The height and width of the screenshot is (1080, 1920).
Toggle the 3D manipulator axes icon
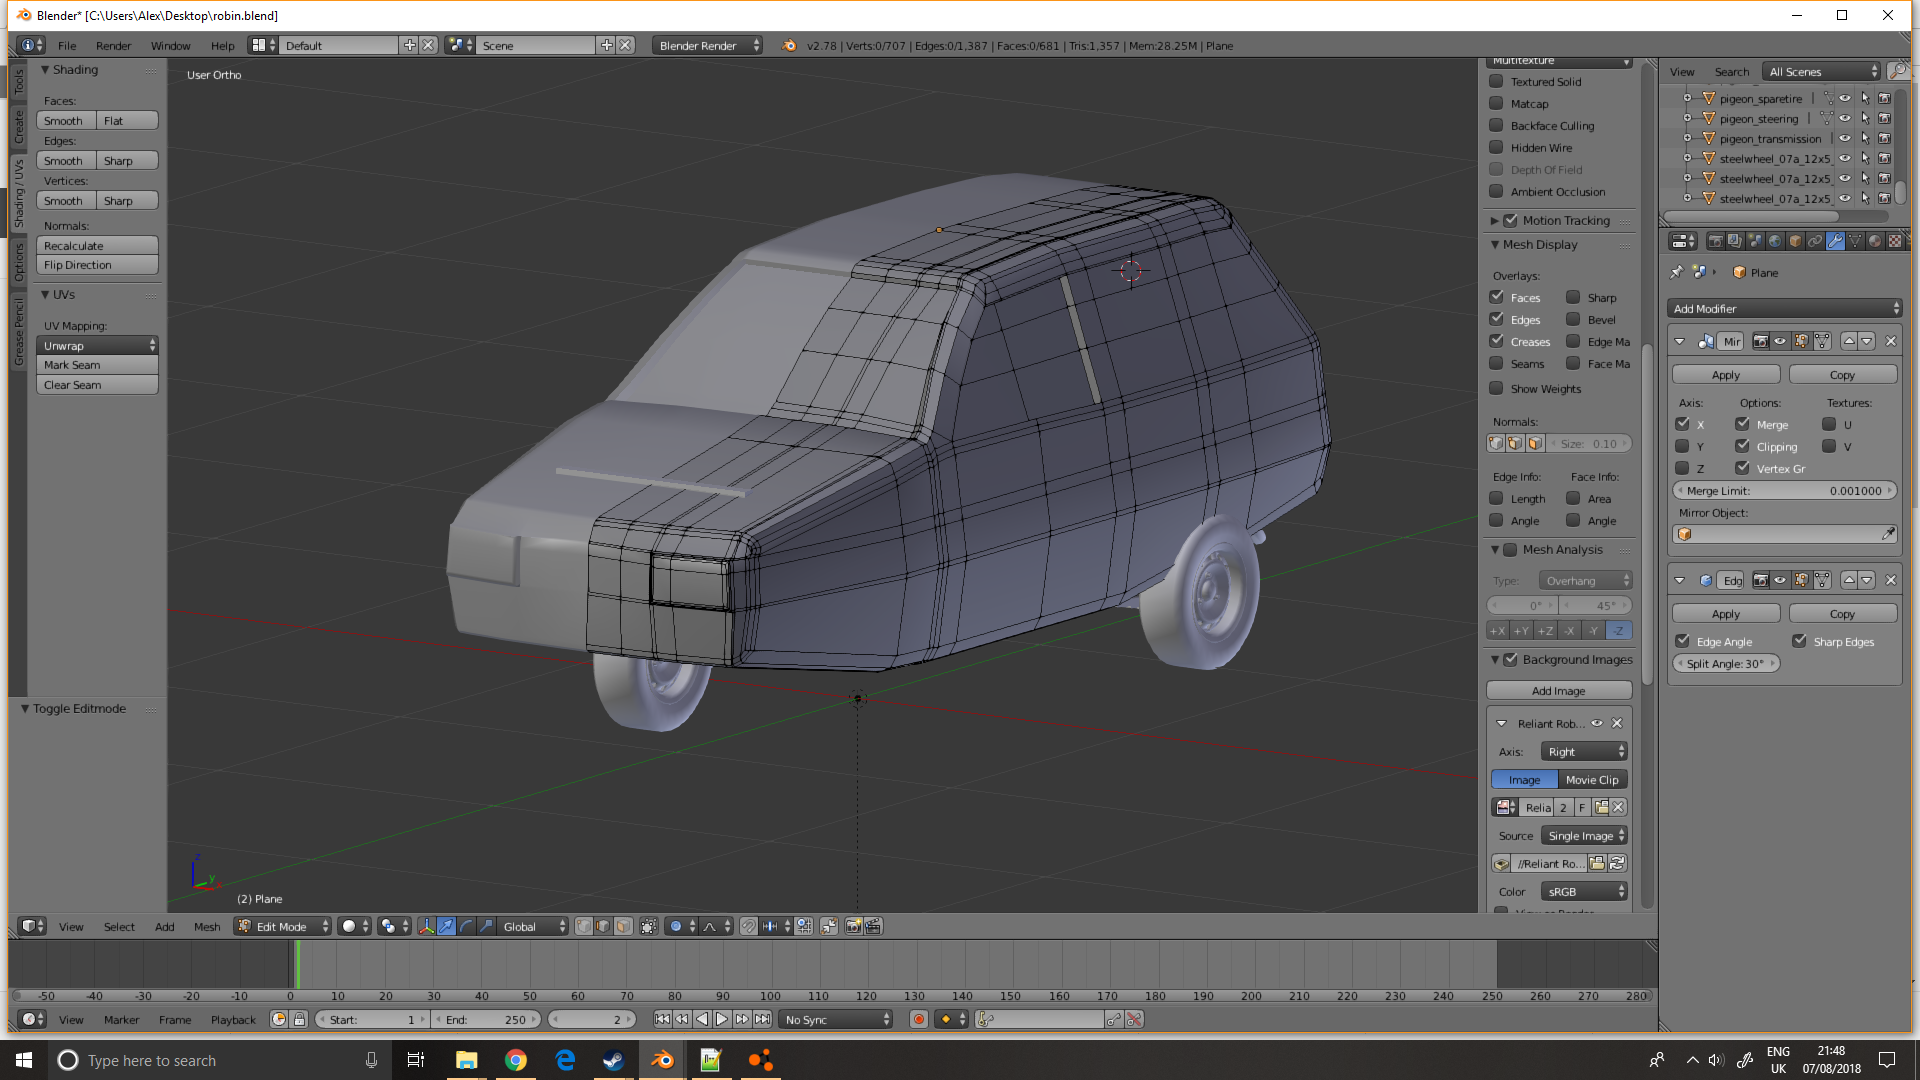(x=427, y=926)
